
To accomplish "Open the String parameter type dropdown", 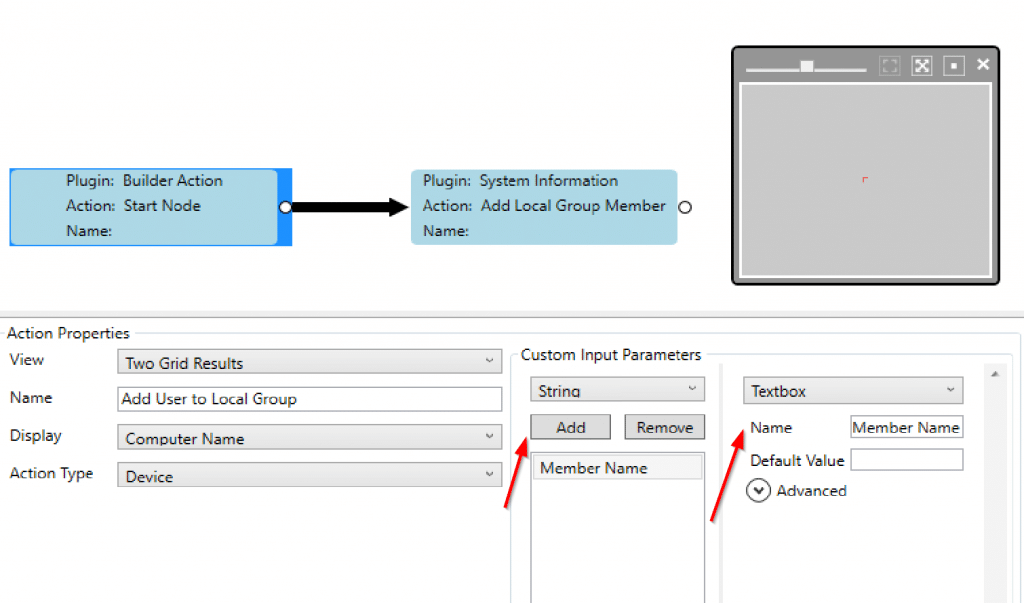I will [x=617, y=390].
